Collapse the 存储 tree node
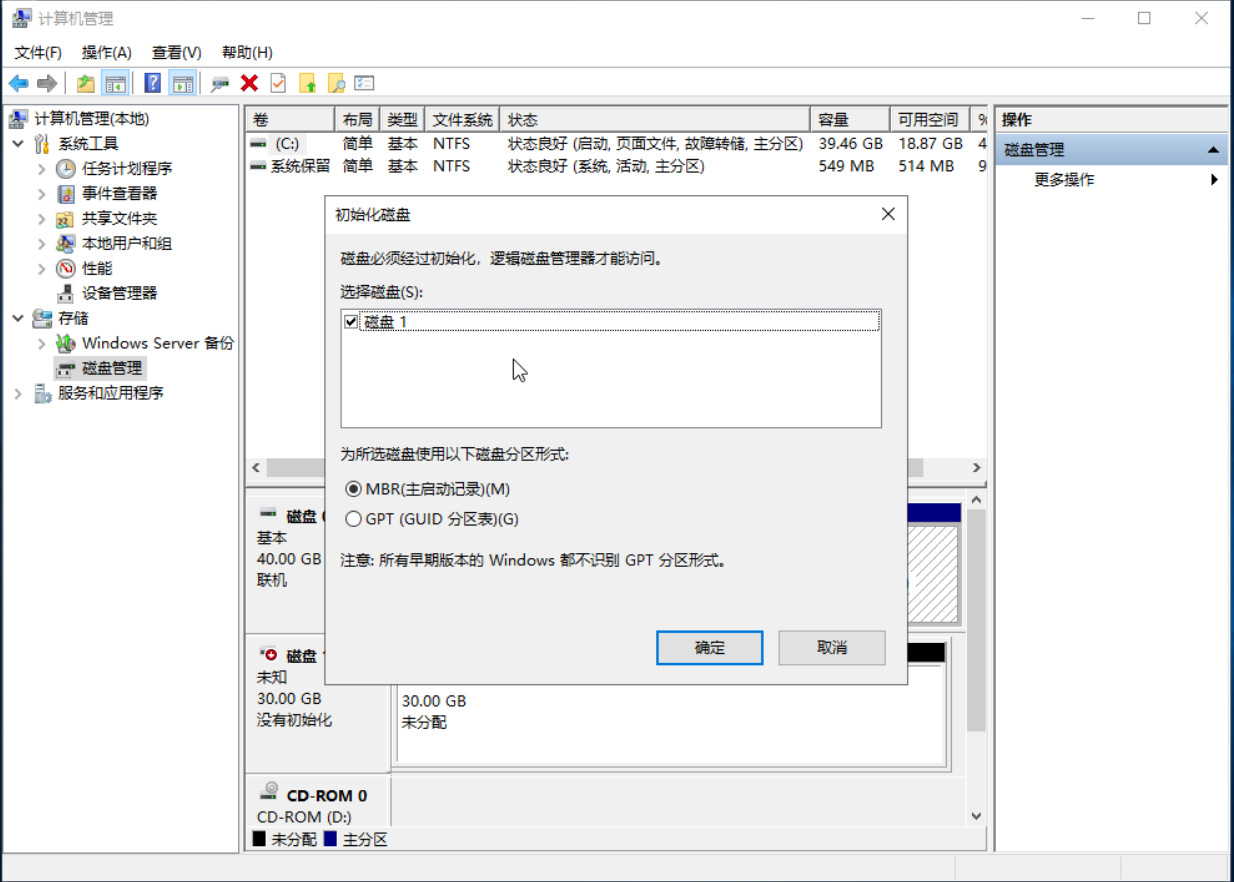Image resolution: width=1234 pixels, height=882 pixels. [x=18, y=318]
